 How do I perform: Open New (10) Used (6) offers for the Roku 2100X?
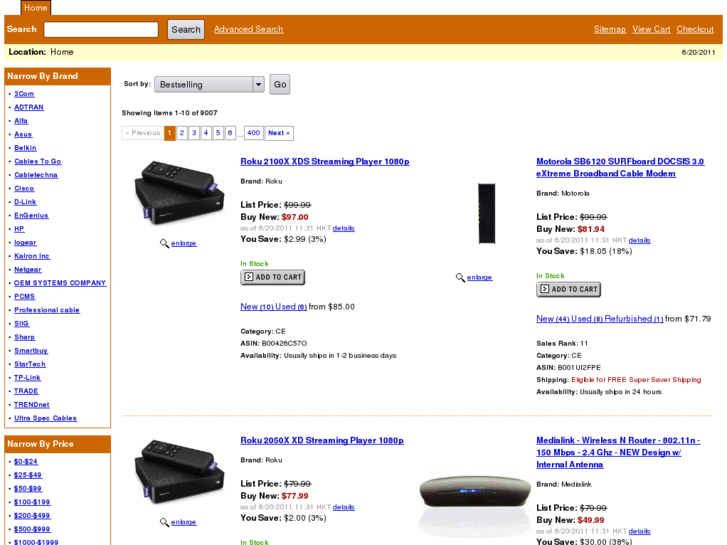coord(274,307)
